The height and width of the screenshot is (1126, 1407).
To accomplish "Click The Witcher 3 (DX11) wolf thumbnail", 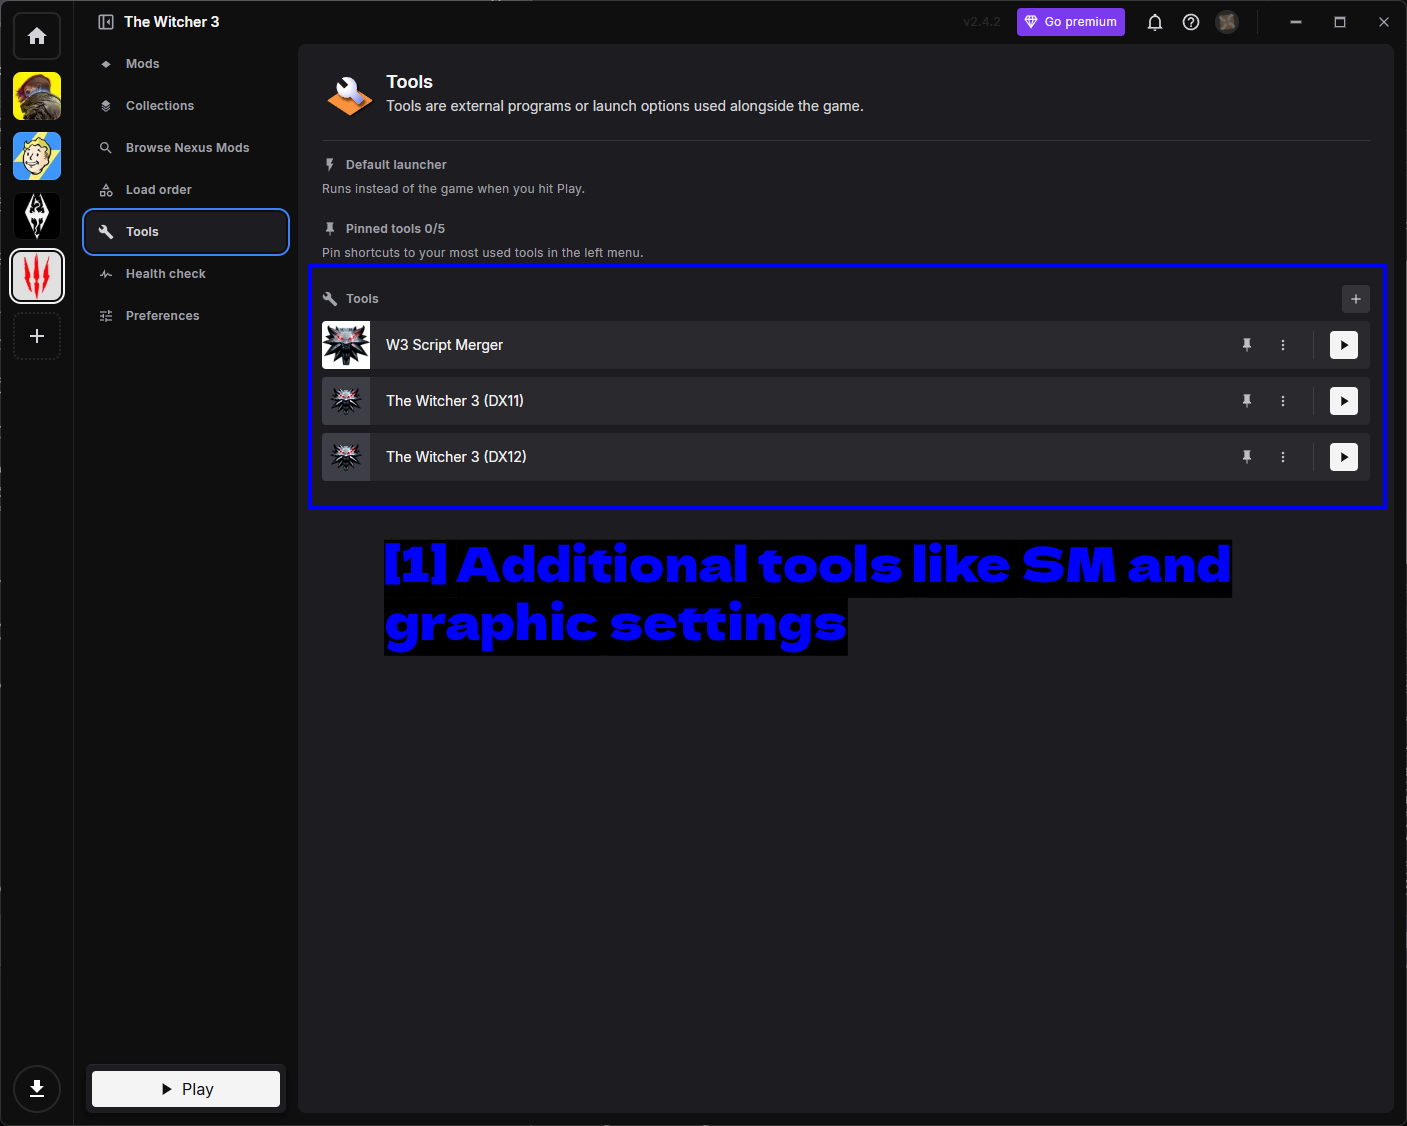I will pos(346,401).
